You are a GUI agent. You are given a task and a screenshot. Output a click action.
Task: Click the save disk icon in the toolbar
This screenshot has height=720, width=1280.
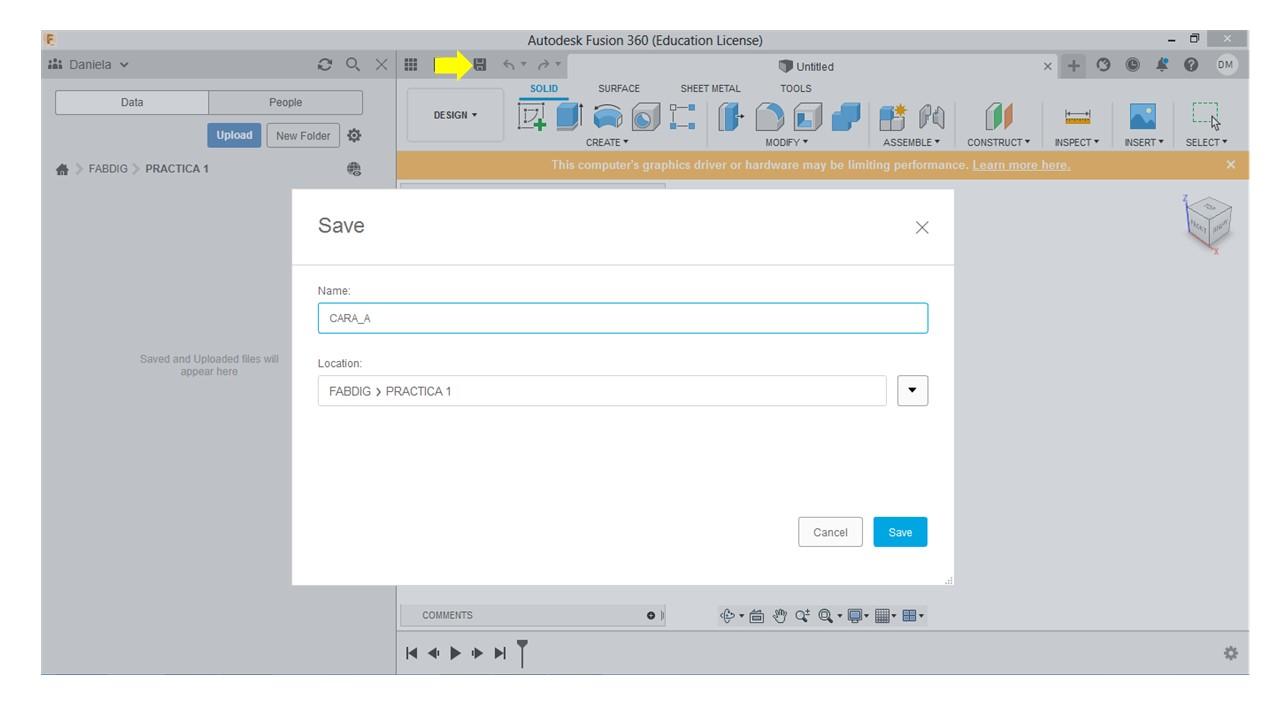click(x=480, y=66)
